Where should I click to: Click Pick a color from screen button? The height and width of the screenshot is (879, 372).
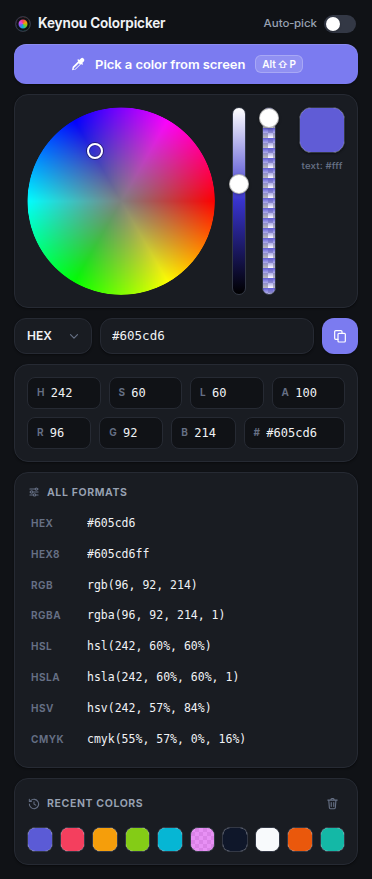[x=186, y=64]
